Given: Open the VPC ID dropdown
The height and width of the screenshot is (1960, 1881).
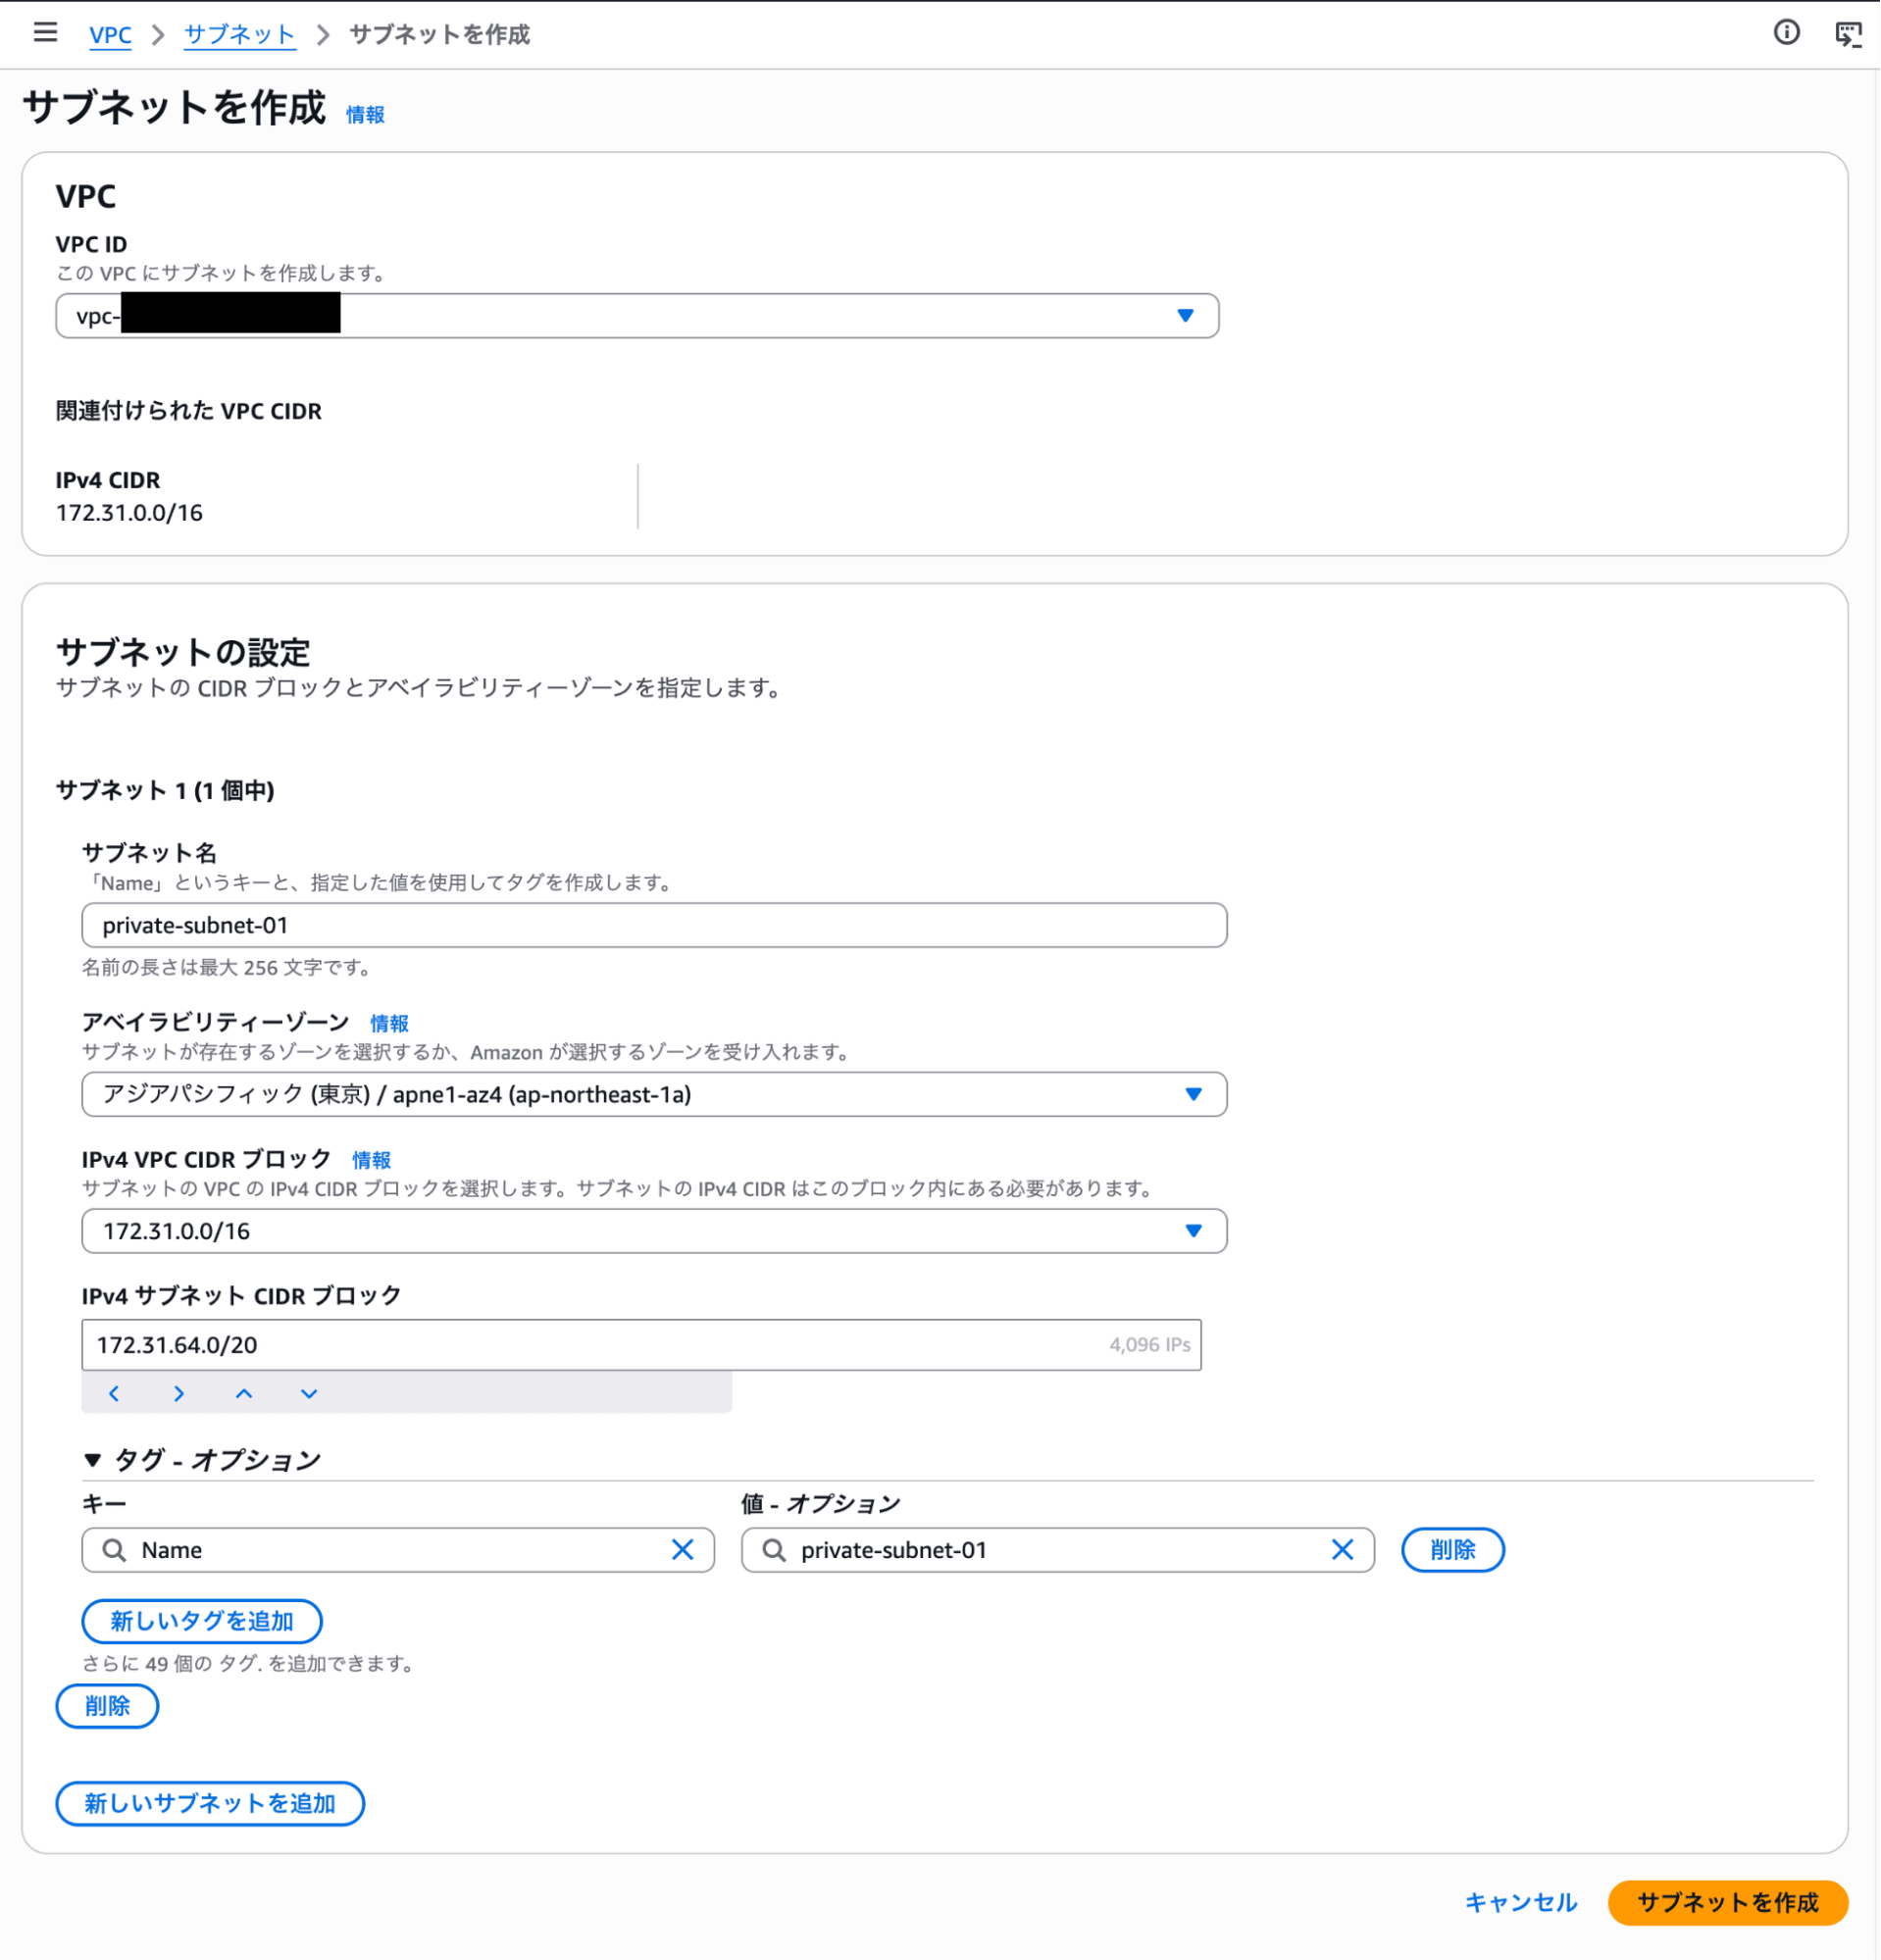Looking at the screenshot, I should tap(637, 316).
